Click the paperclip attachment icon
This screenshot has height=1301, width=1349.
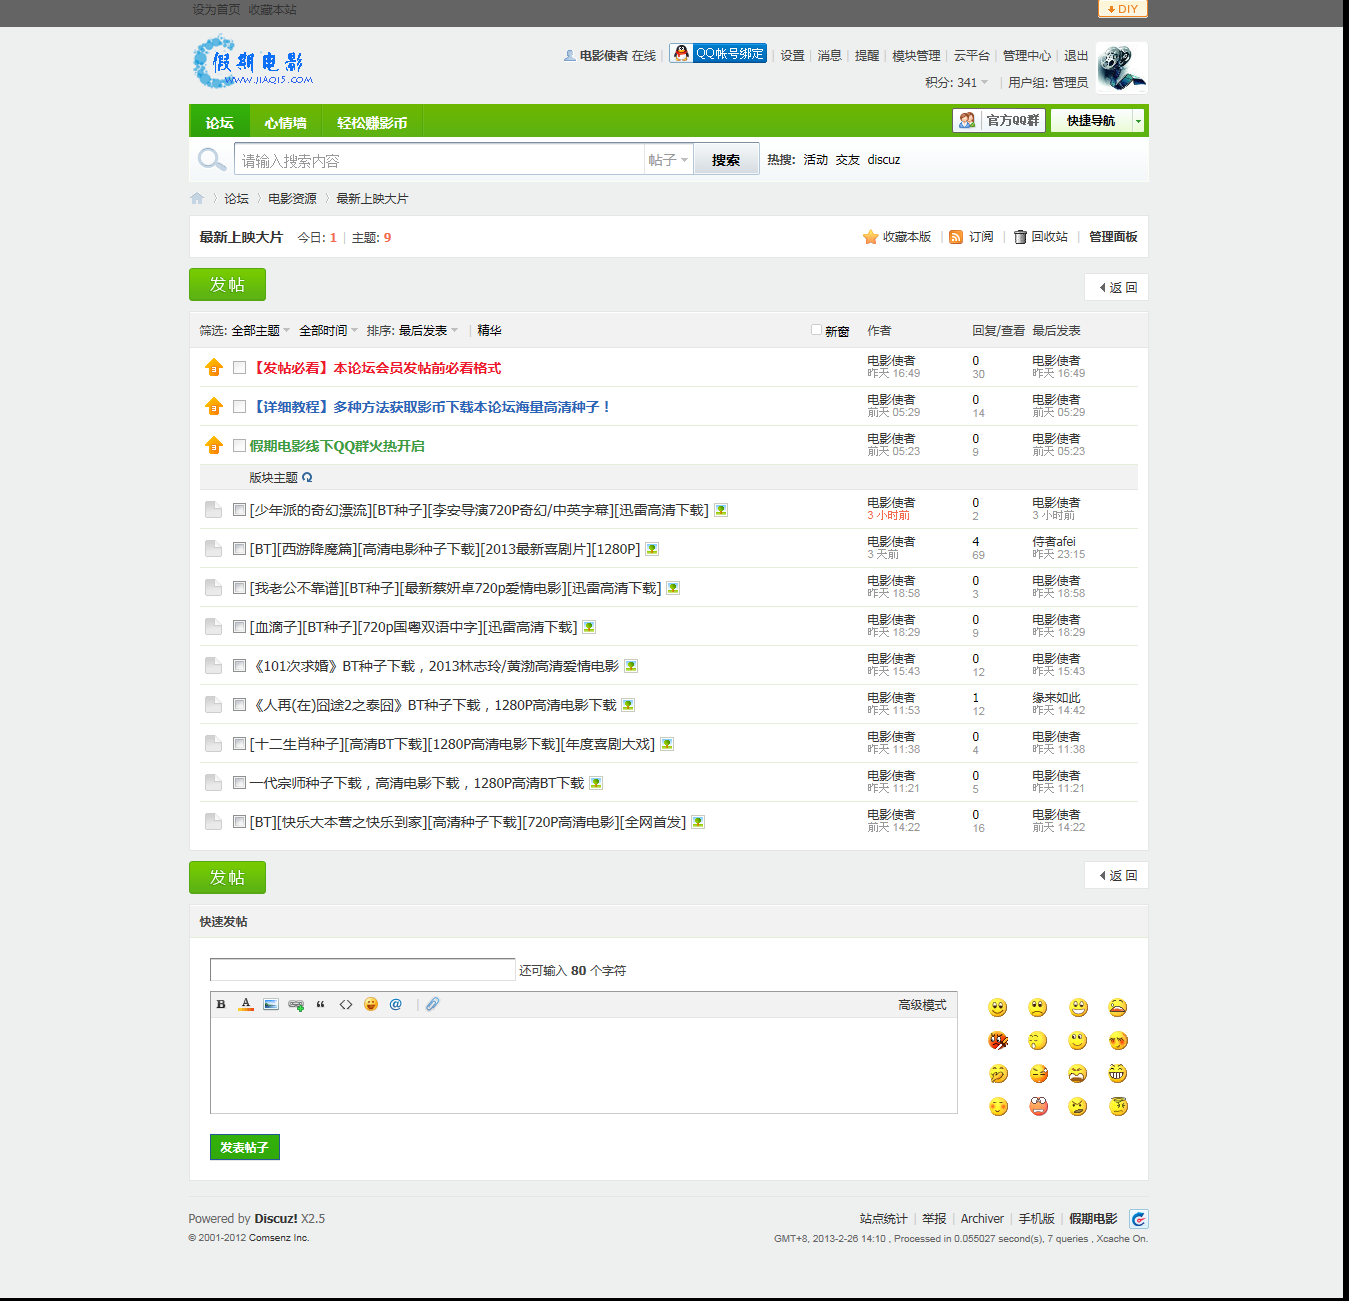432,1005
